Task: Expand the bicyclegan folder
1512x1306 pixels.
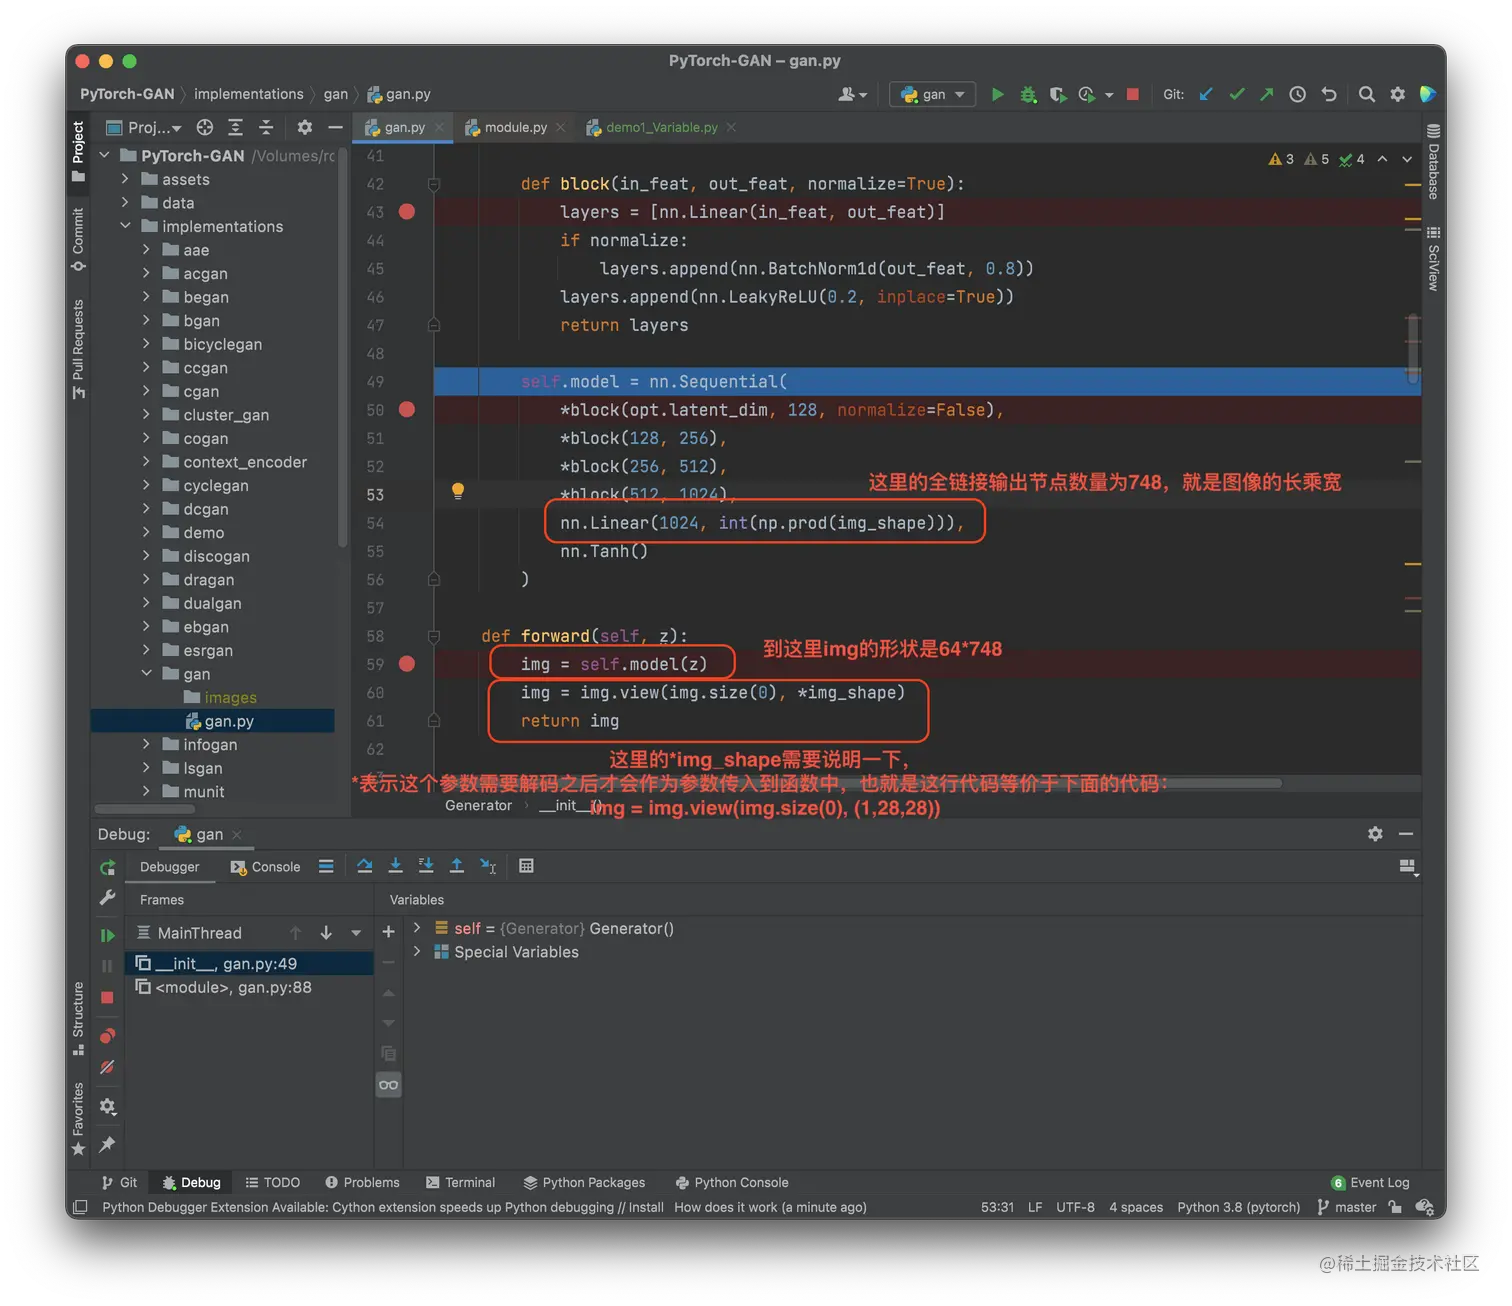Action: (146, 344)
